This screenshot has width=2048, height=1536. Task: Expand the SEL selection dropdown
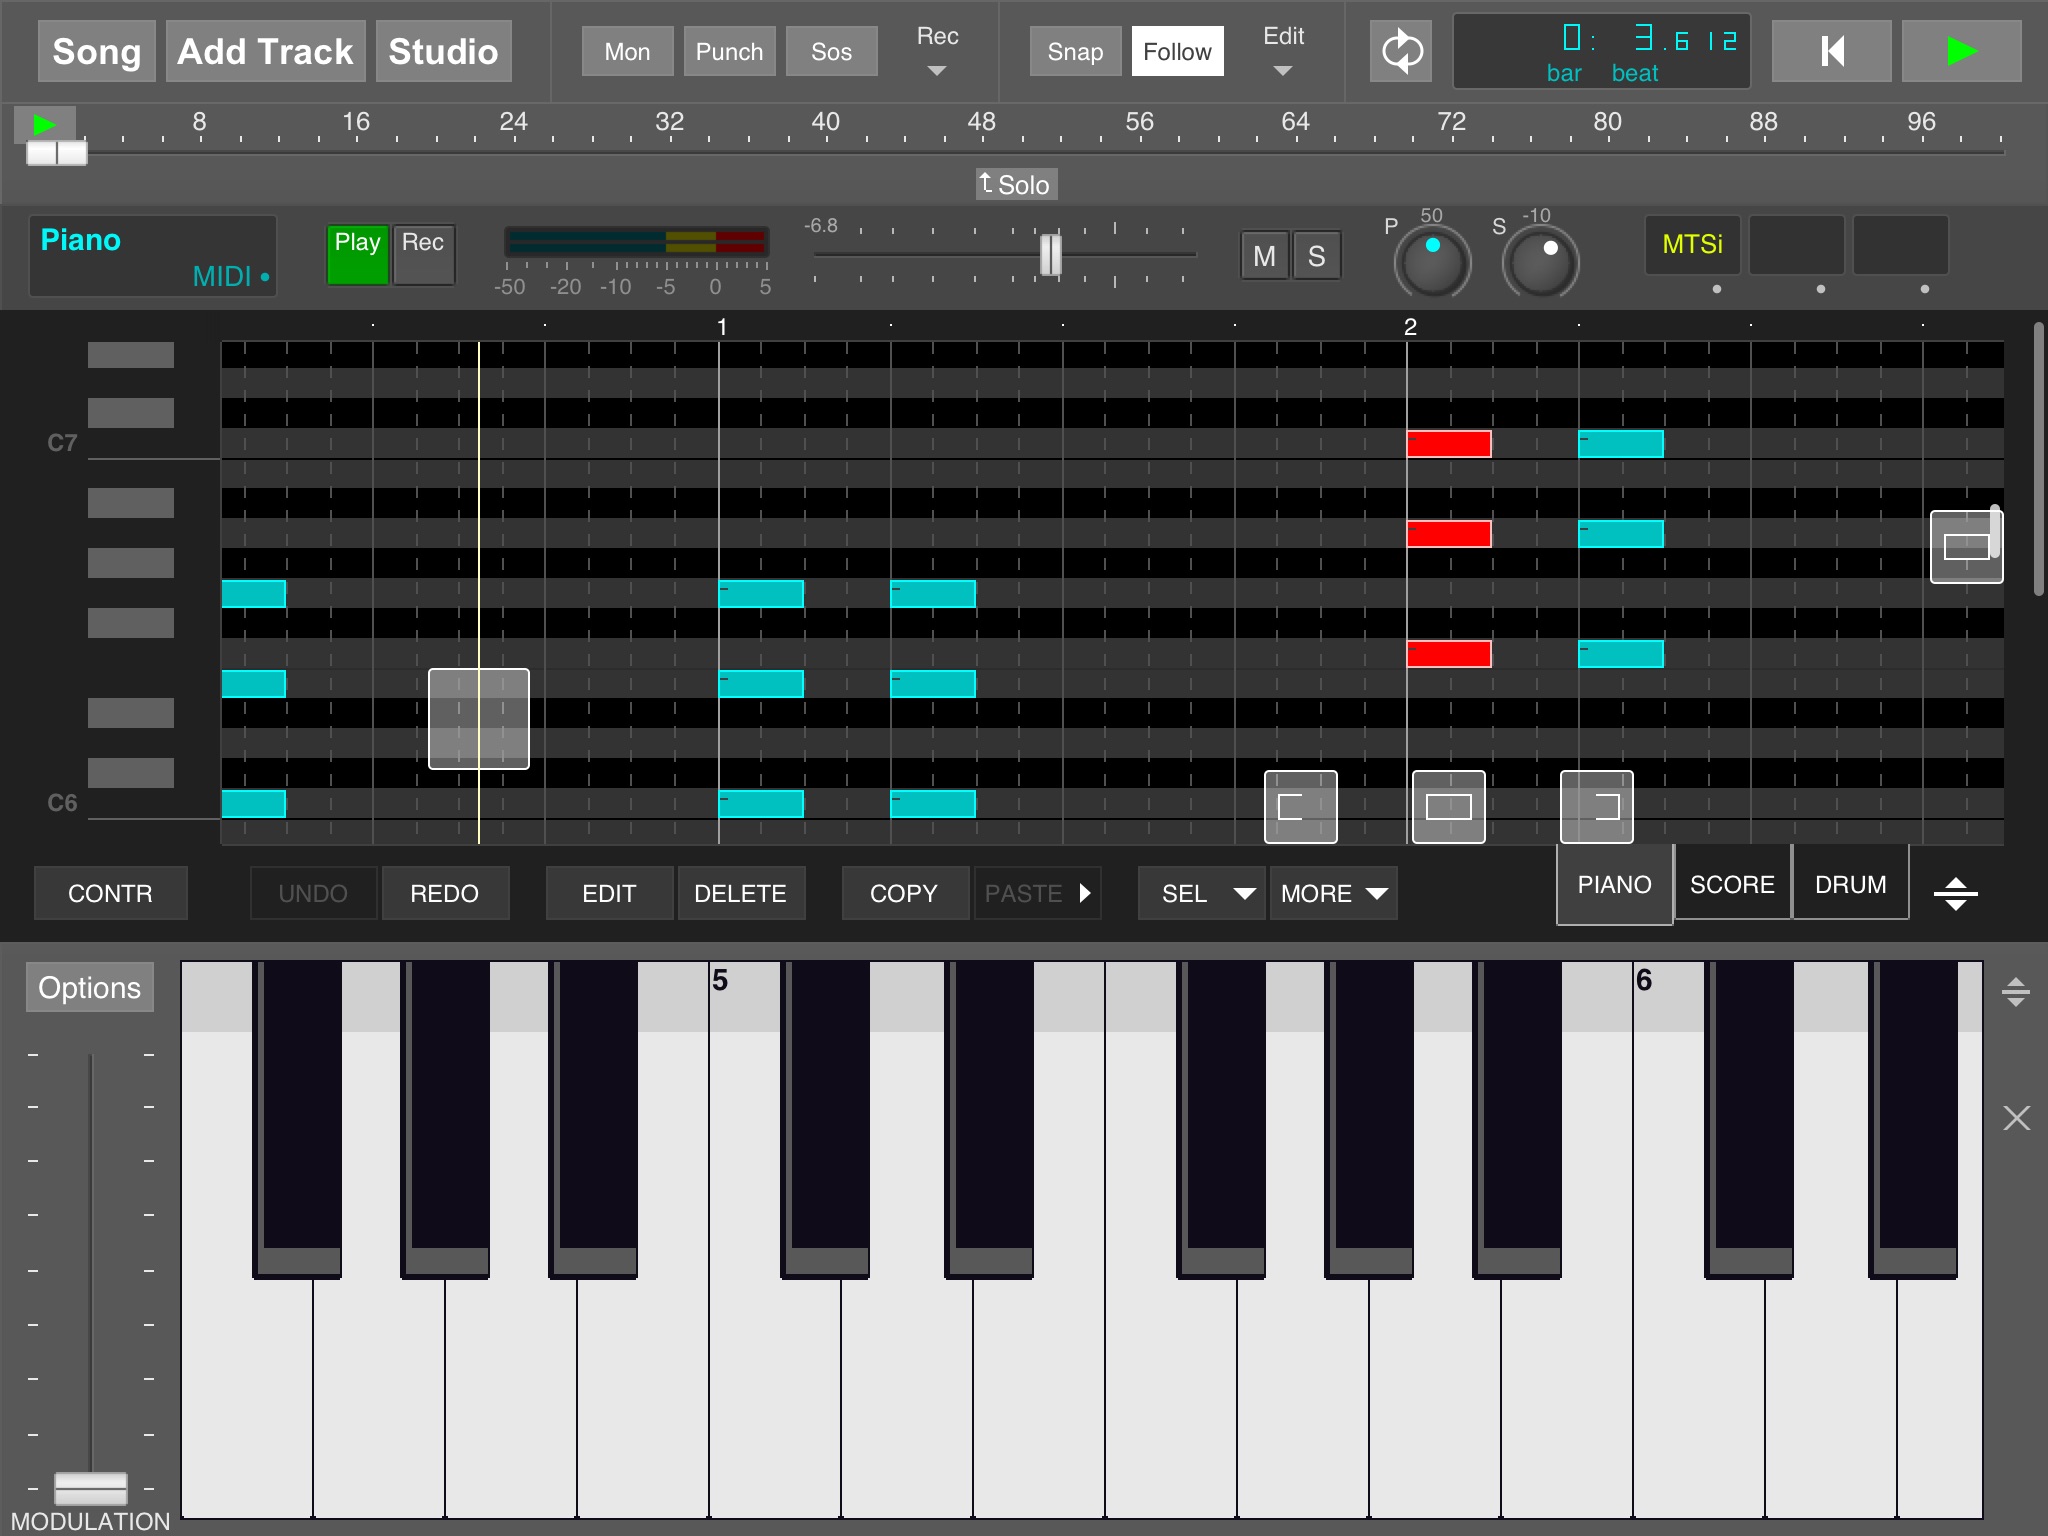1202,893
